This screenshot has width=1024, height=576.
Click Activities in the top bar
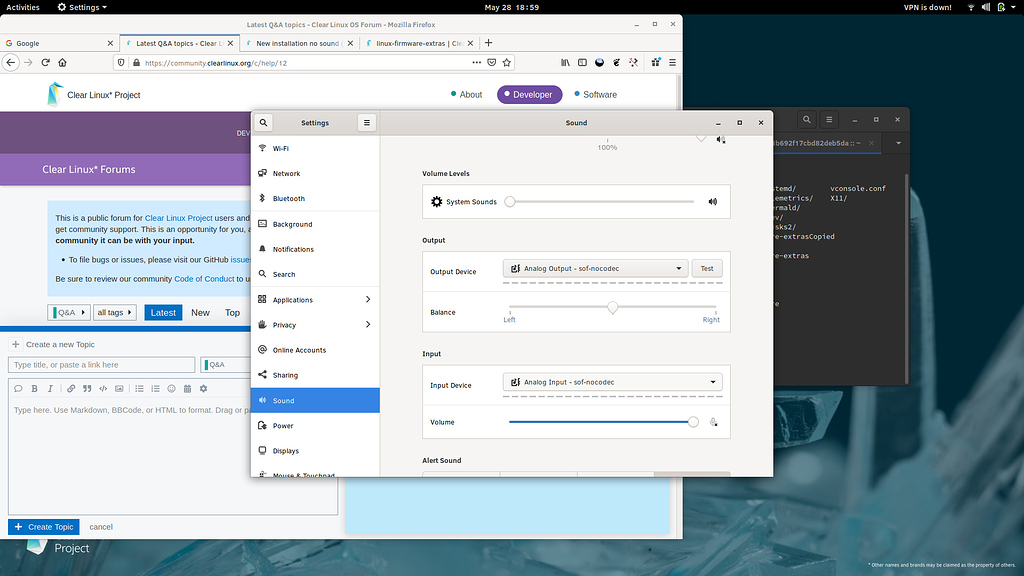pyautogui.click(x=23, y=7)
